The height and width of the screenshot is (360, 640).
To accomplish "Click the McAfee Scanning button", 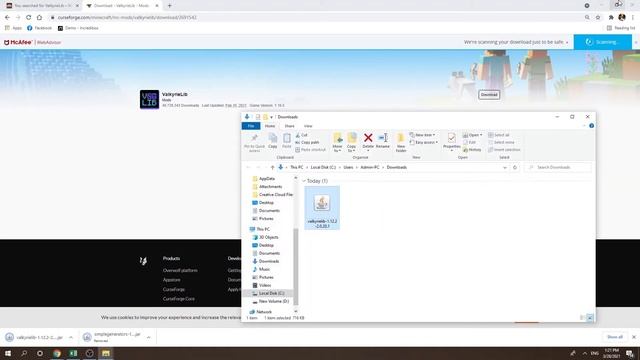I will [x=602, y=42].
